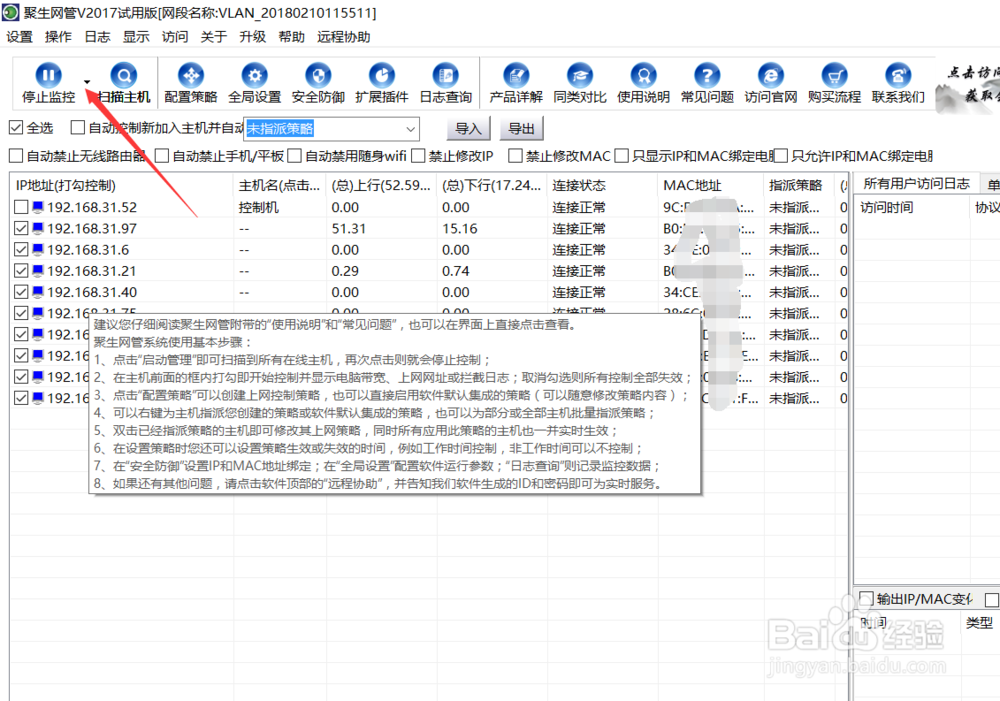Open the arrow beside 停止监控

87,82
